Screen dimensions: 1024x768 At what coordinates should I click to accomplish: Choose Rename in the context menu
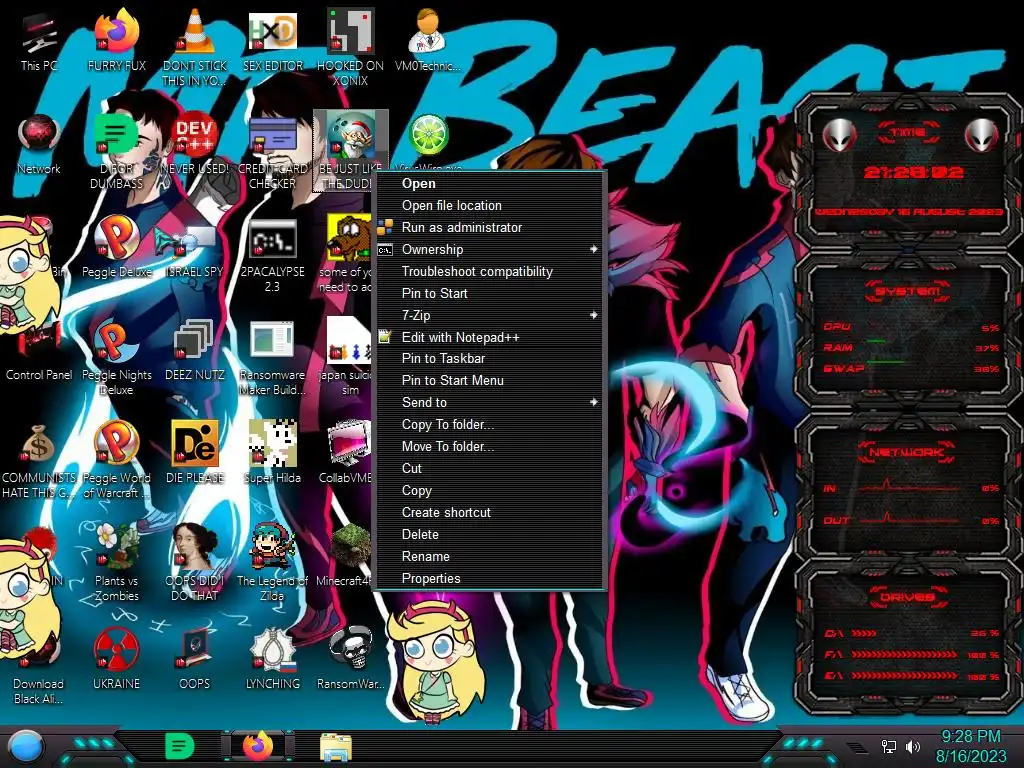click(x=489, y=556)
